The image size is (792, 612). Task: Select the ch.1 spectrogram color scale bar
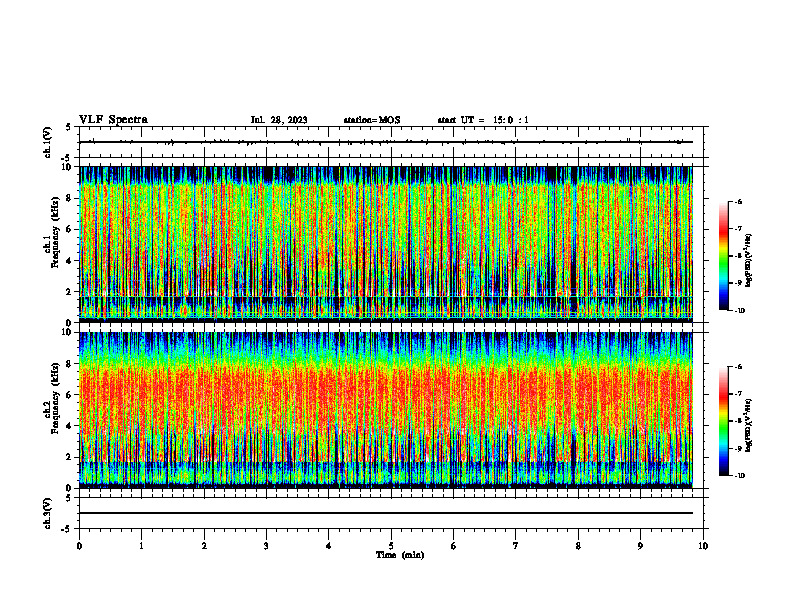(x=723, y=256)
